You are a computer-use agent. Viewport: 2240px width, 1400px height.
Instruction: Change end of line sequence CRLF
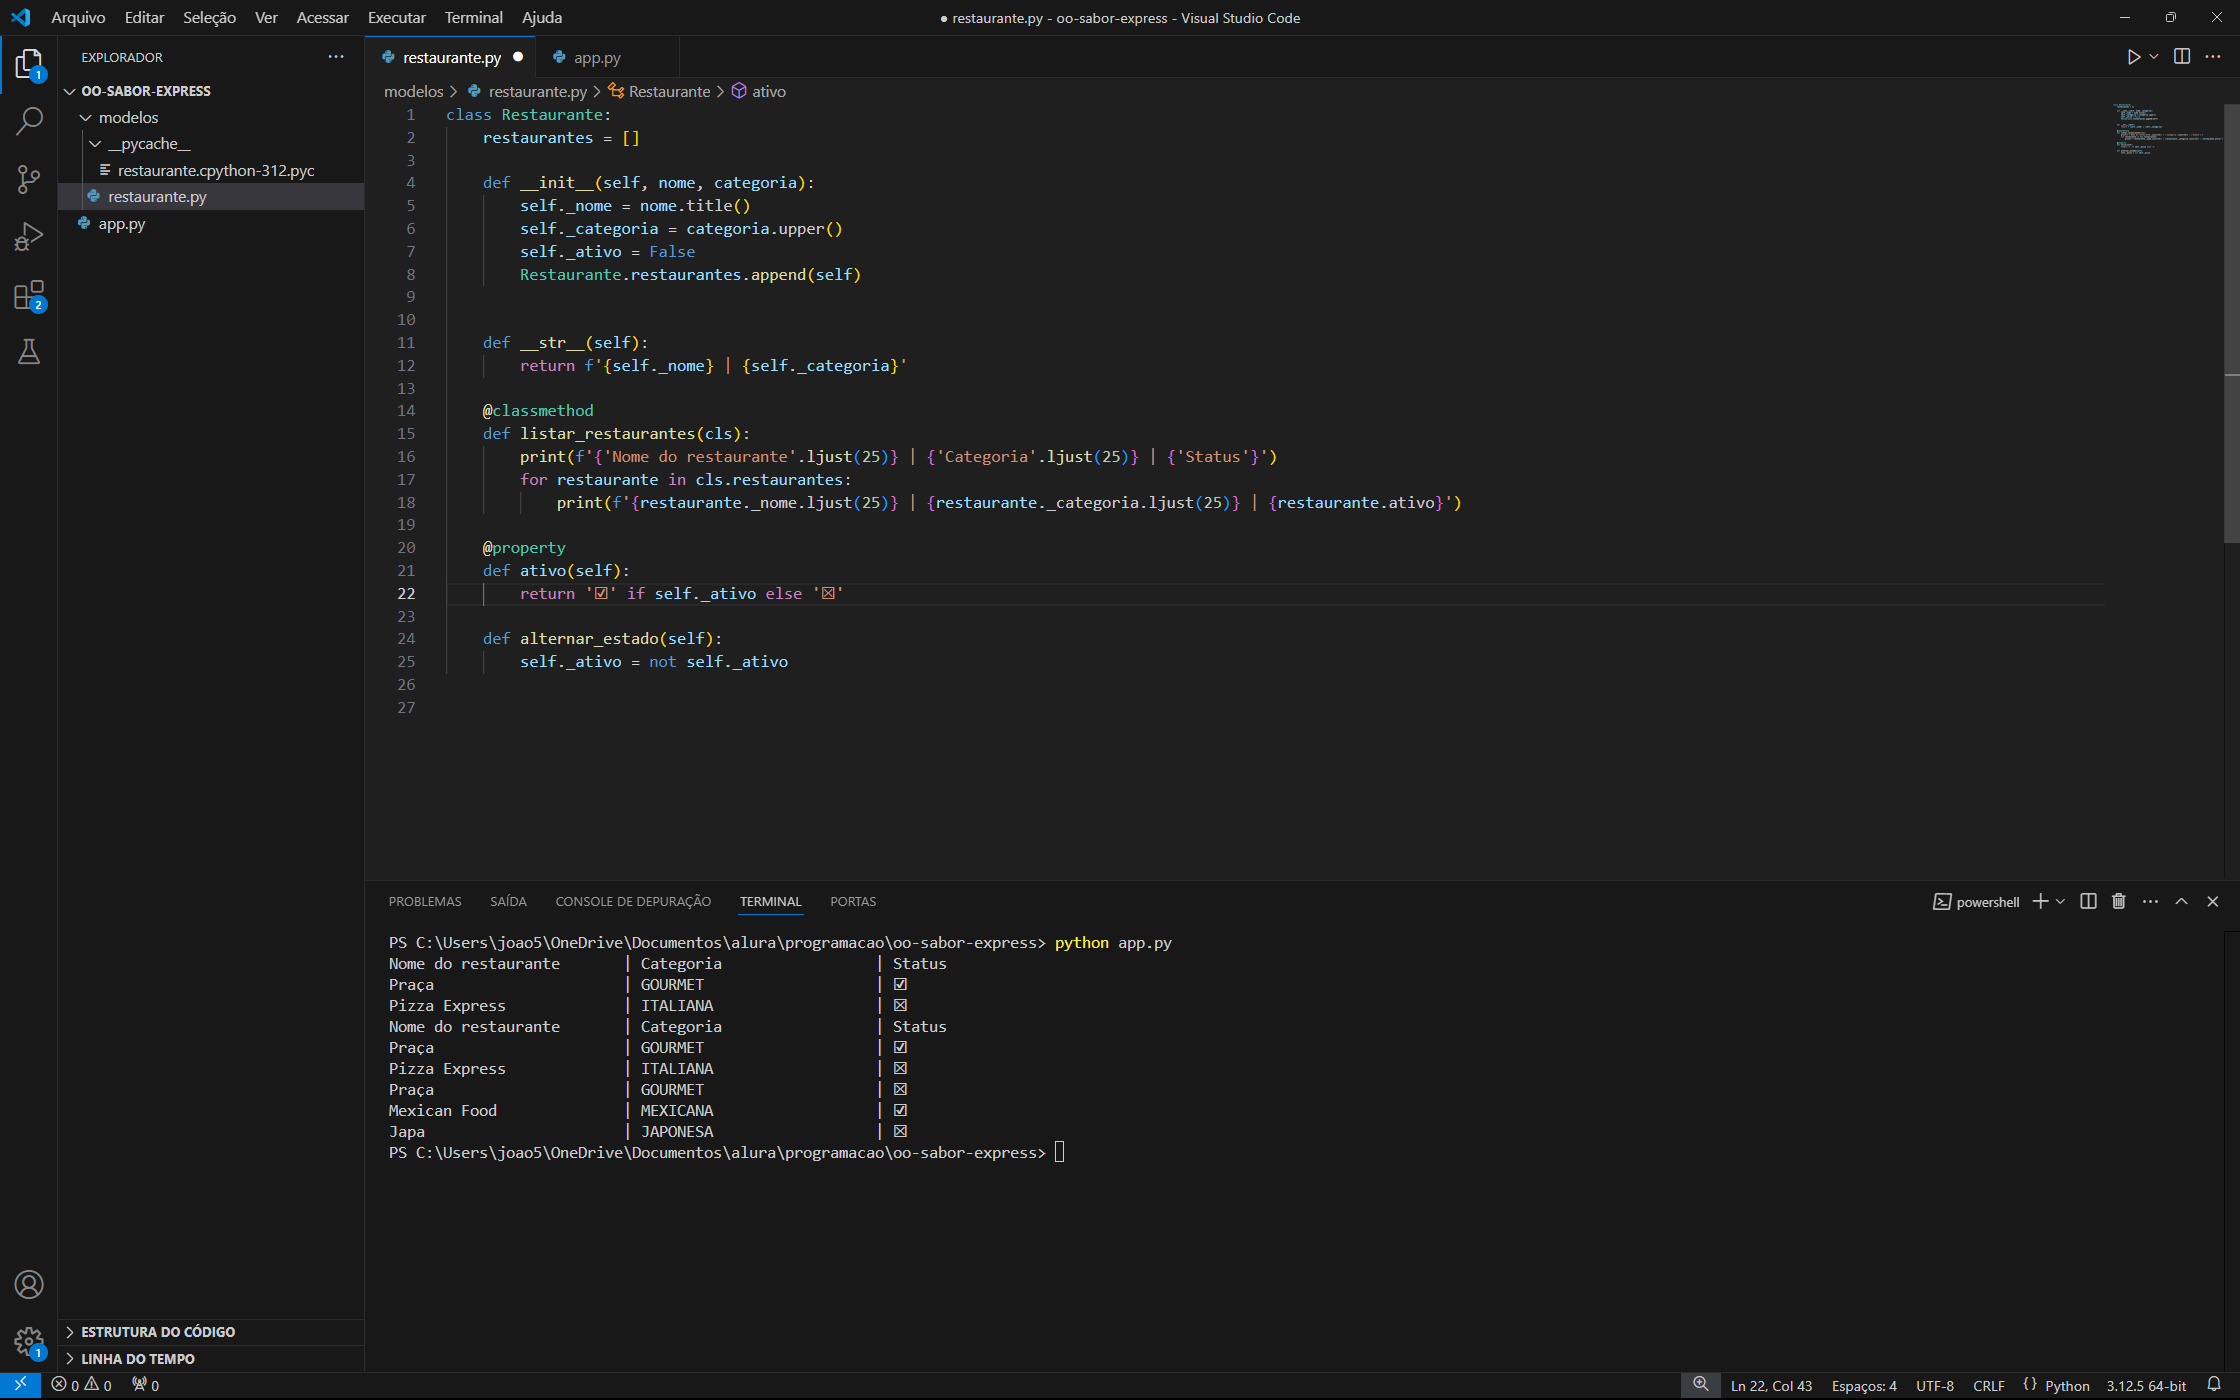(x=1989, y=1386)
